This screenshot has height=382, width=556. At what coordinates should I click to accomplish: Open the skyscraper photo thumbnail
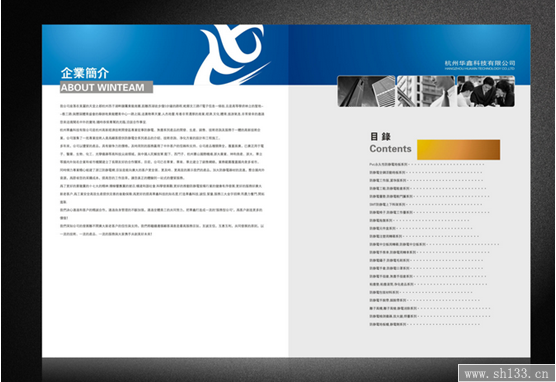[x=366, y=91]
